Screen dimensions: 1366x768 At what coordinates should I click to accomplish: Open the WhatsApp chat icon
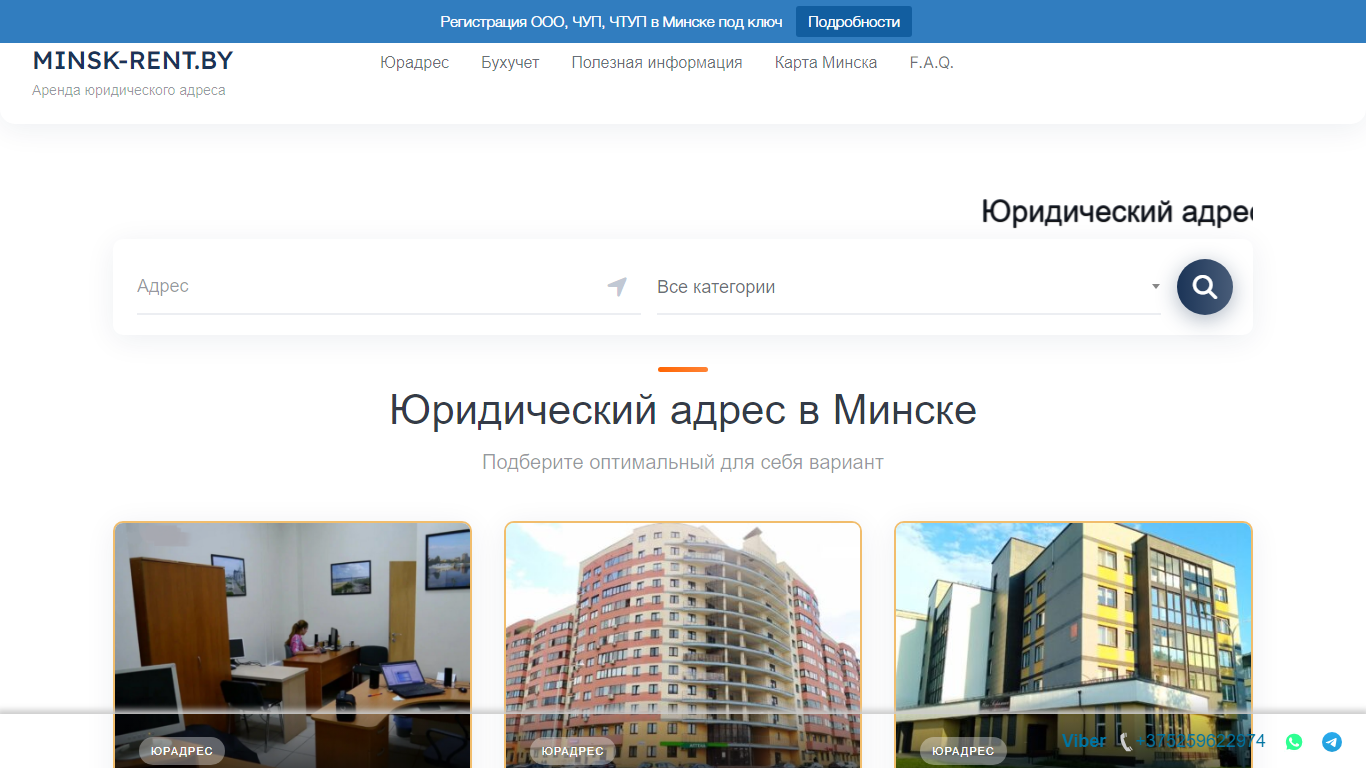[1294, 742]
